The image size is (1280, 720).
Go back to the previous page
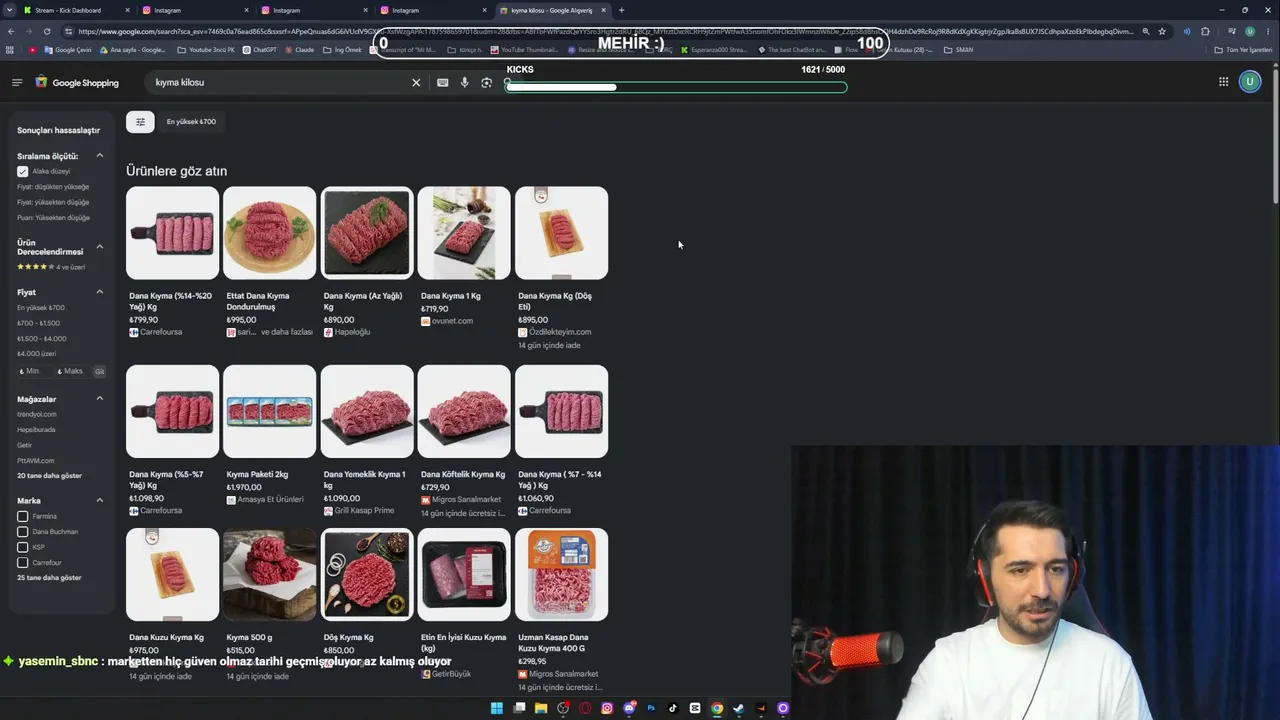pos(10,31)
